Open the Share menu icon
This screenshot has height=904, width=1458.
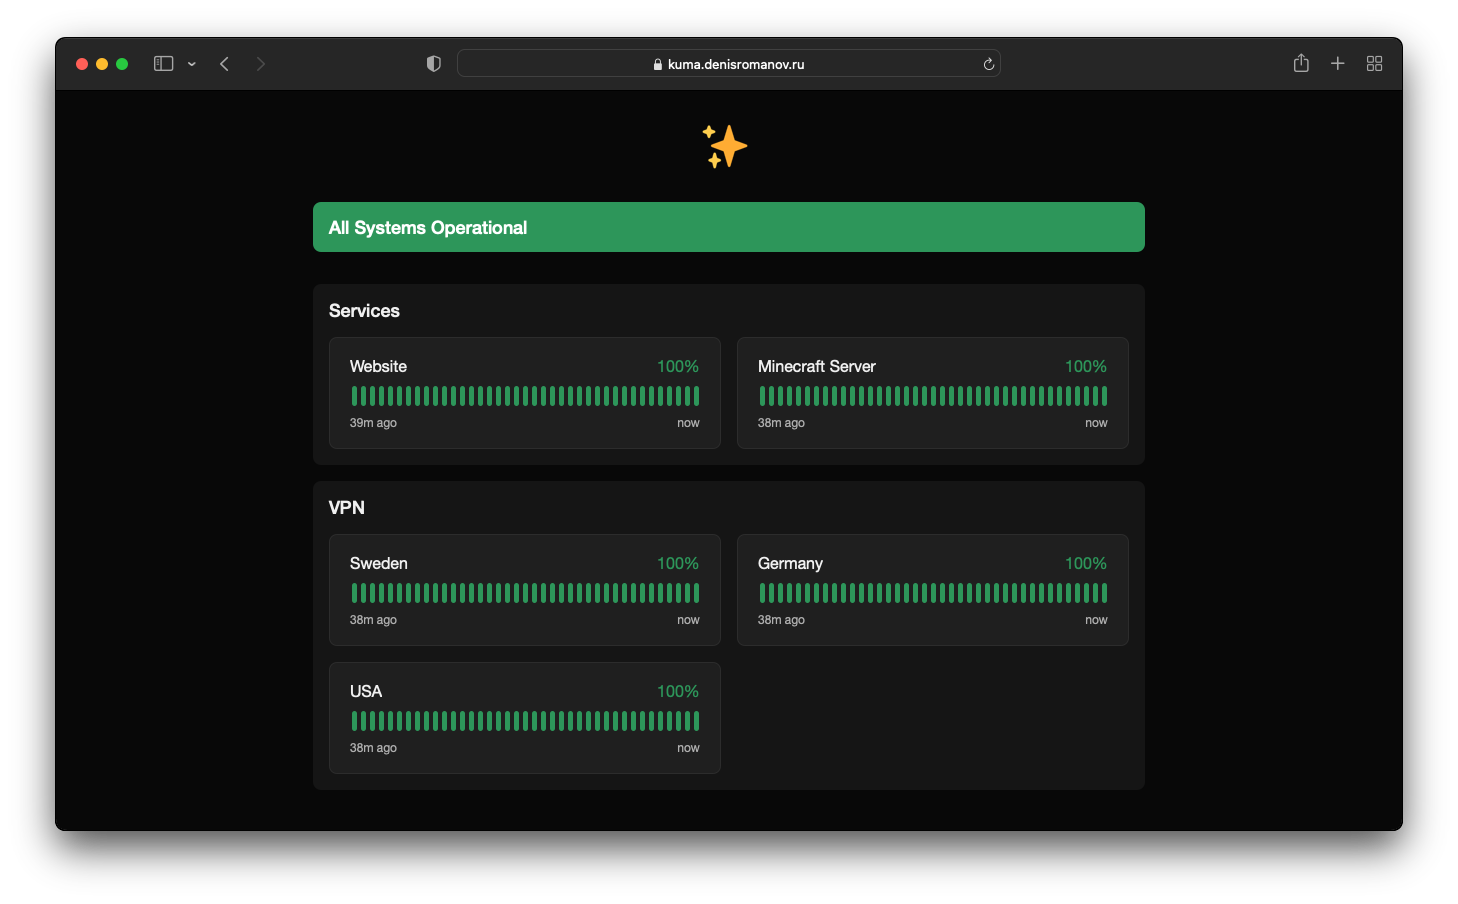(x=1301, y=64)
